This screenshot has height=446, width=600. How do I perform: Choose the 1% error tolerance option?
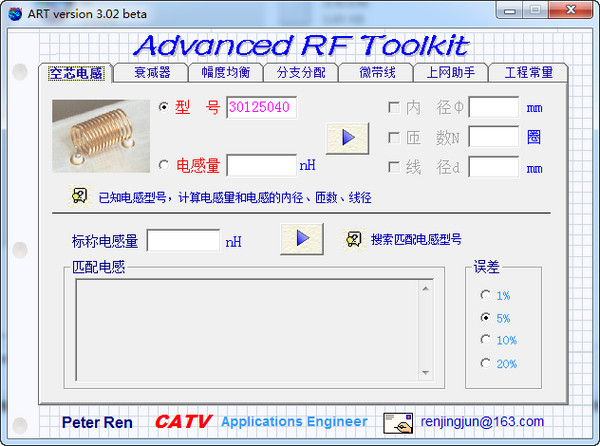click(486, 295)
